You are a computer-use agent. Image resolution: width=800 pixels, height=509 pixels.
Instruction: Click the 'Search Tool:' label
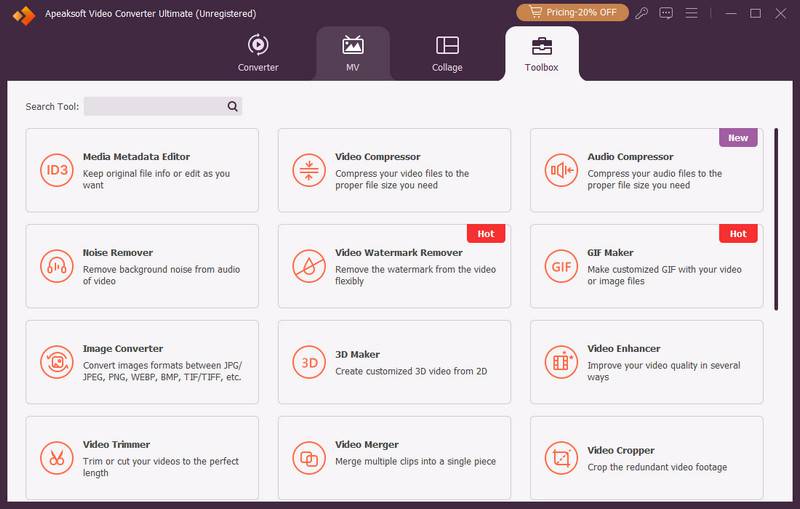[x=52, y=107]
